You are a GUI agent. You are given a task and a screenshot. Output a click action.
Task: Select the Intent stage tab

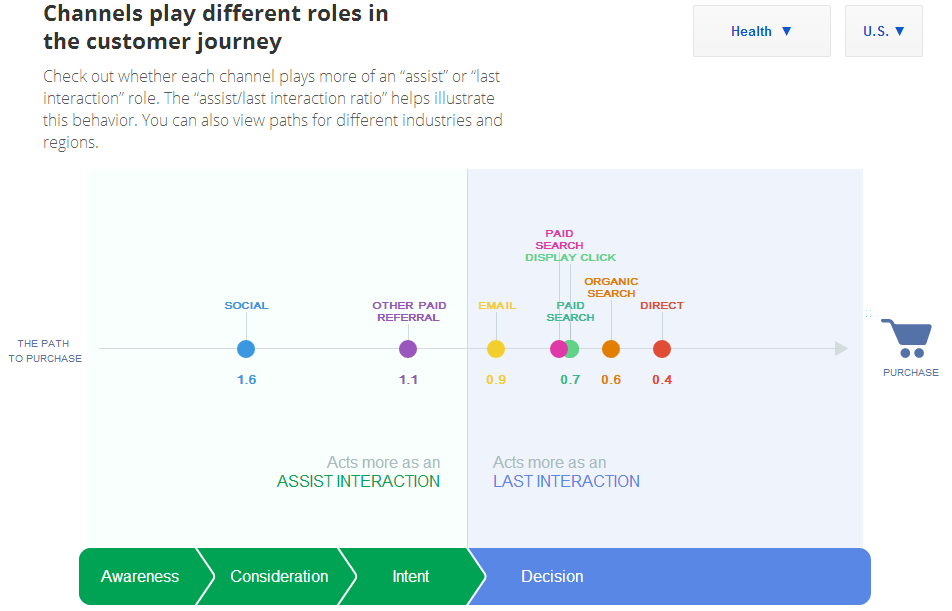pos(410,576)
